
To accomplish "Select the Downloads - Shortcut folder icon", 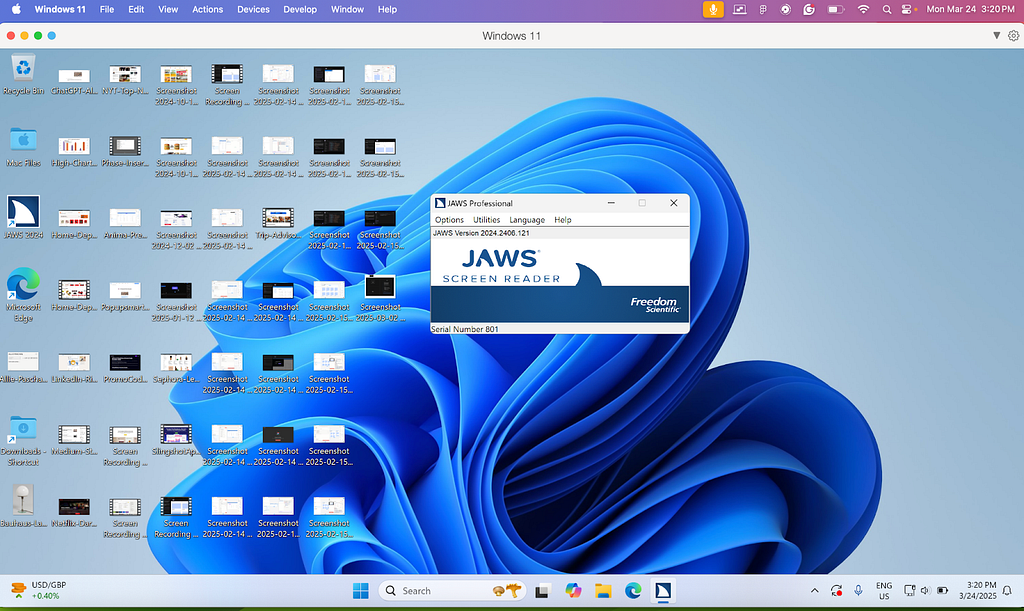I will point(23,441).
